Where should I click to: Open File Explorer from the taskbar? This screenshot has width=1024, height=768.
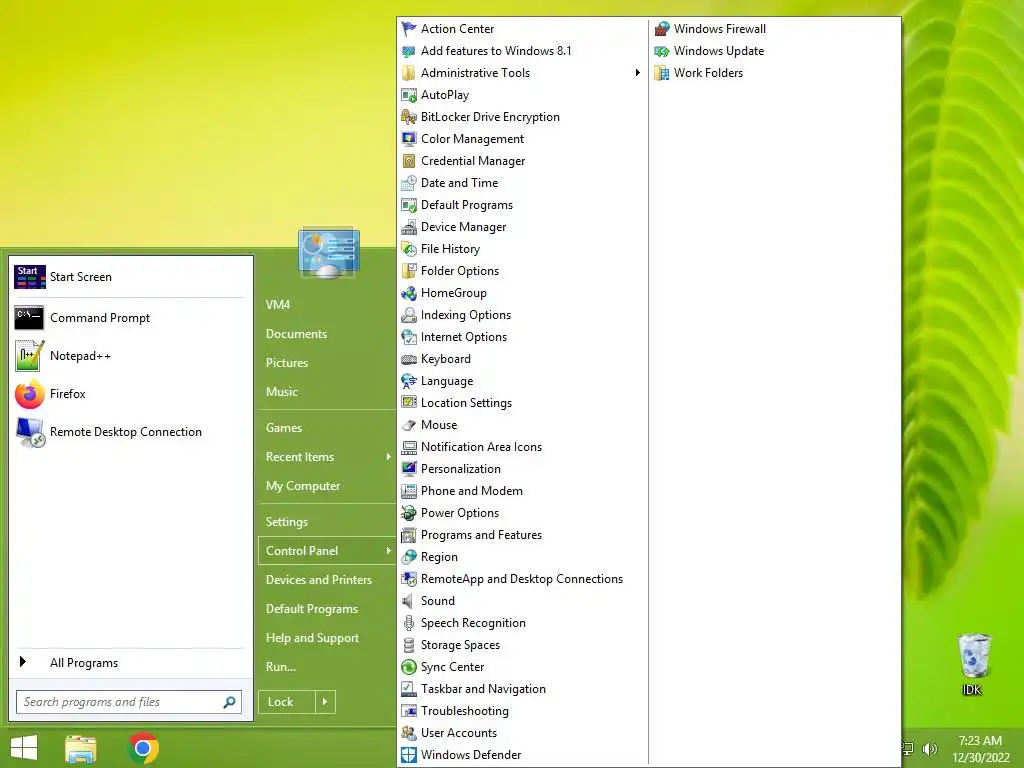click(x=81, y=748)
